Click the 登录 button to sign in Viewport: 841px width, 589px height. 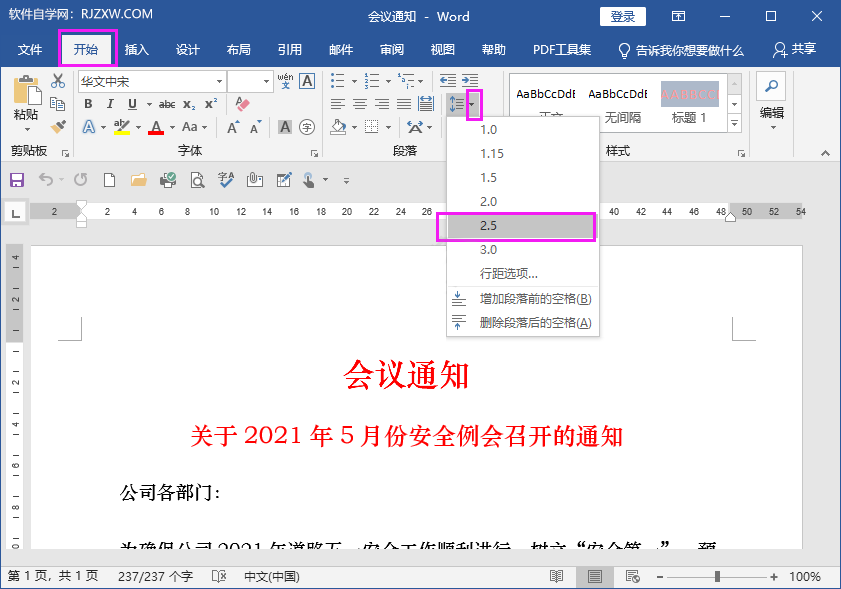622,16
